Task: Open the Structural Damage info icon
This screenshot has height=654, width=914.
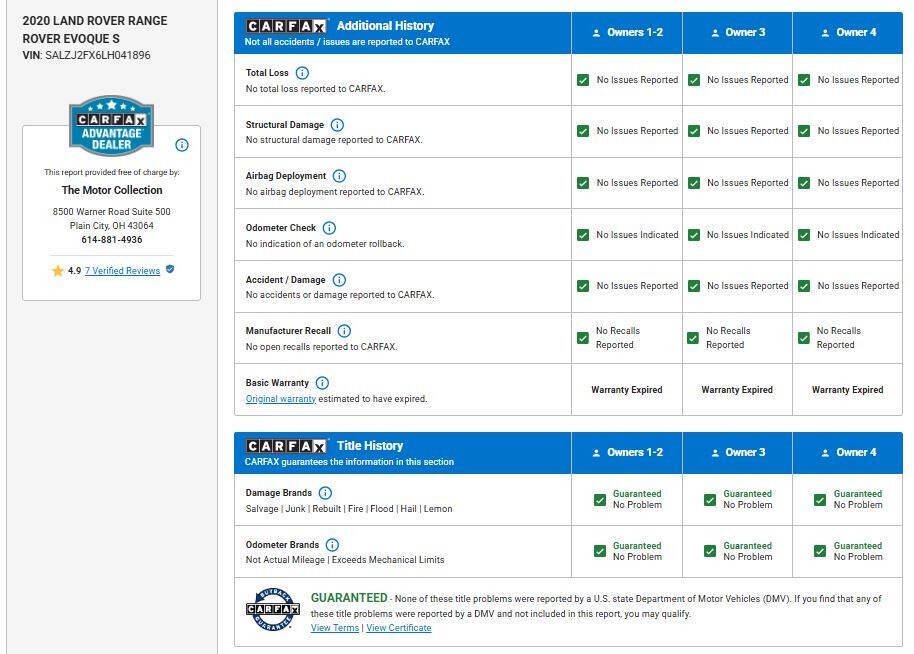Action: (x=337, y=125)
